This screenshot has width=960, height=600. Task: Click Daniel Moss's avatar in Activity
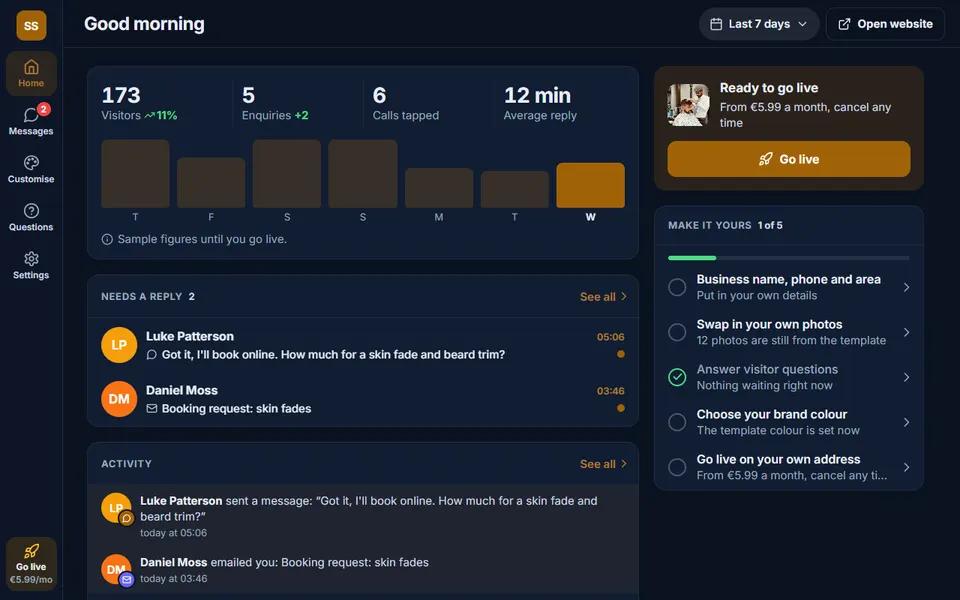116,569
